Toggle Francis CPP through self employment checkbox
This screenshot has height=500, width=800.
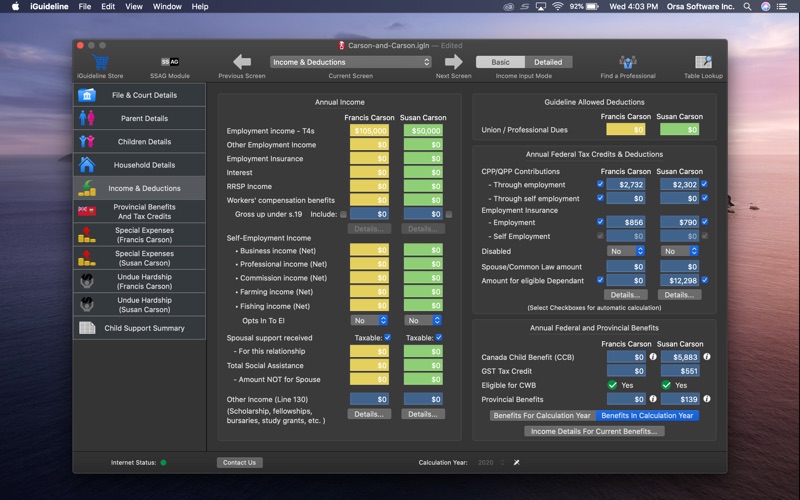tap(600, 198)
